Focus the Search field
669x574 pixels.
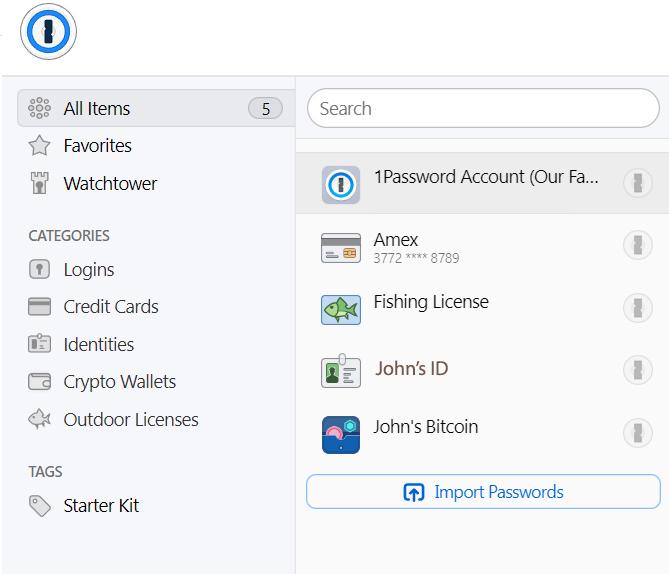(x=483, y=108)
